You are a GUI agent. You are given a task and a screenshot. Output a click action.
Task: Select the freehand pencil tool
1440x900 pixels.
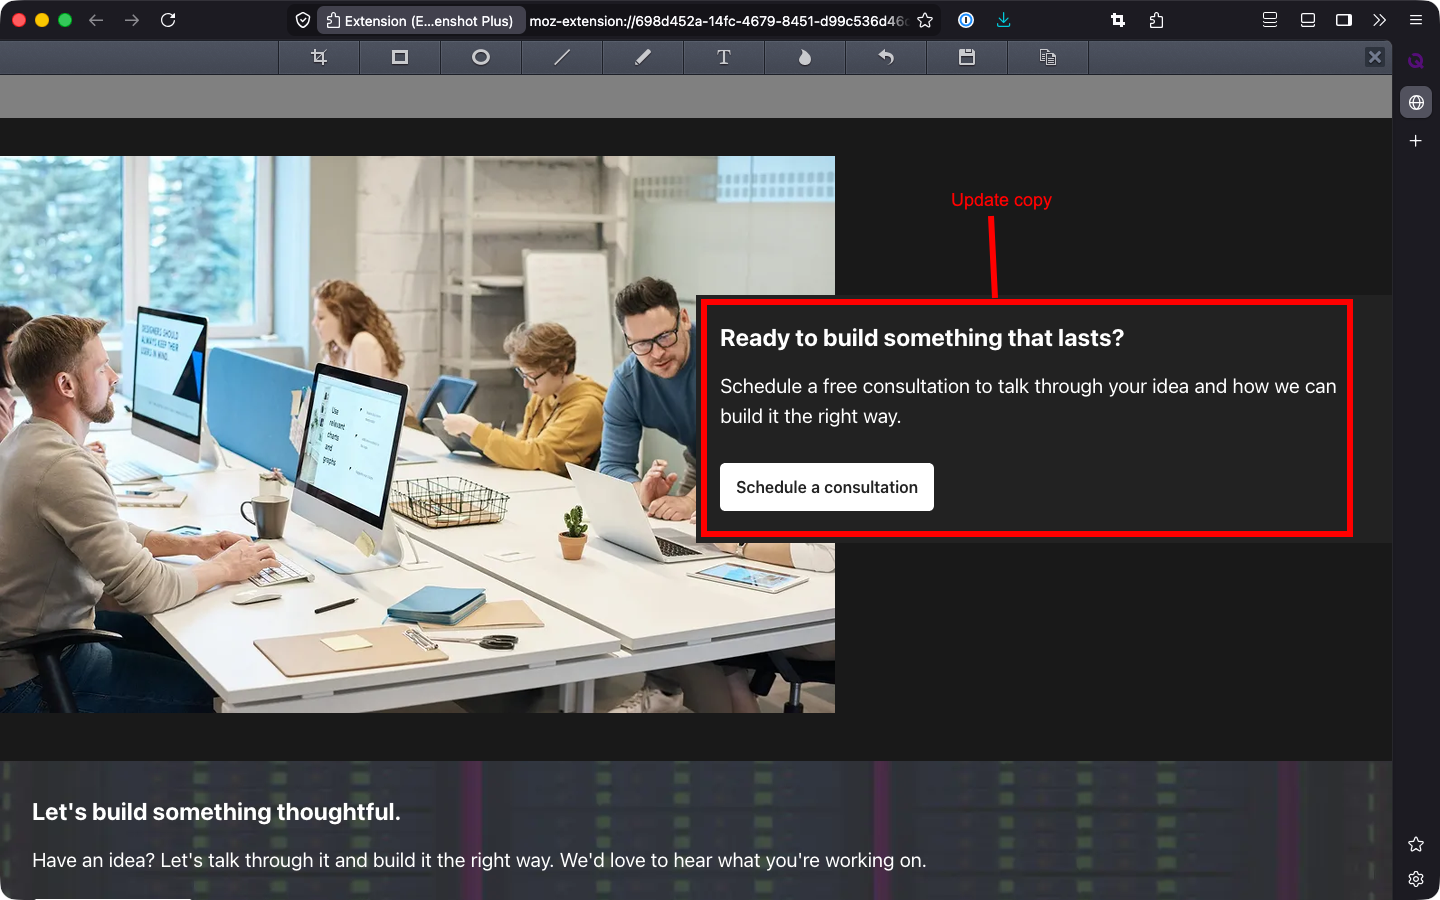click(x=643, y=57)
